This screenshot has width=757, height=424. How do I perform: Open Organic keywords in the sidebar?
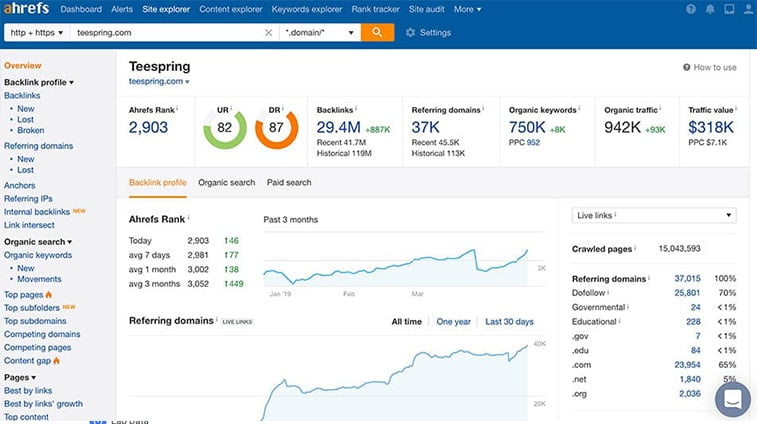[x=38, y=255]
